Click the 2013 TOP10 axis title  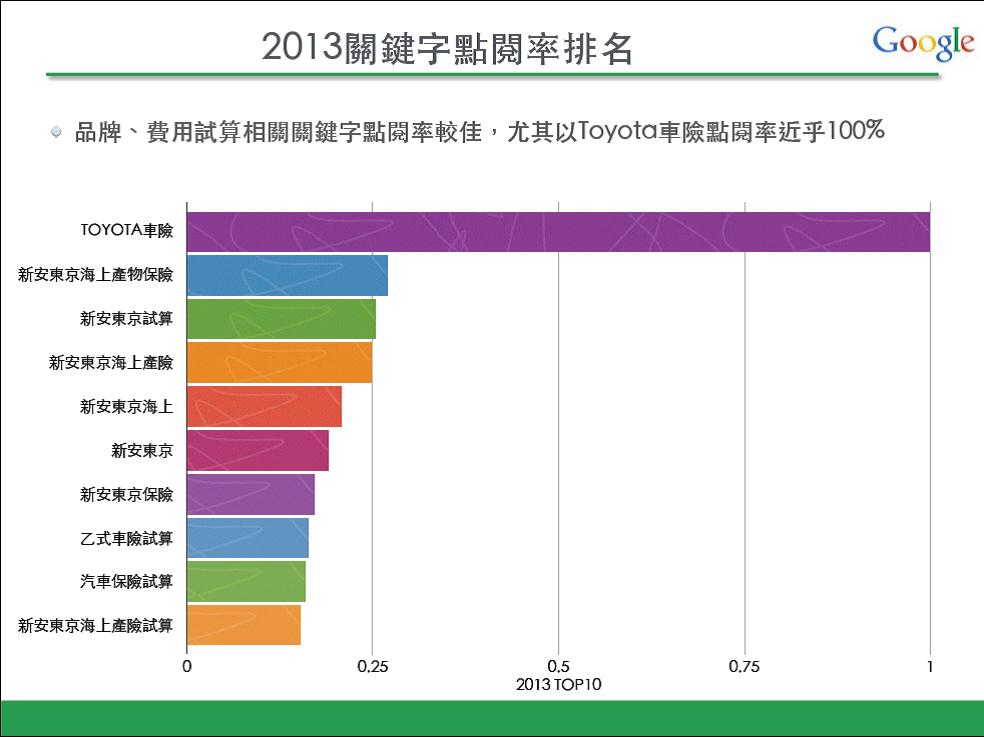[559, 684]
